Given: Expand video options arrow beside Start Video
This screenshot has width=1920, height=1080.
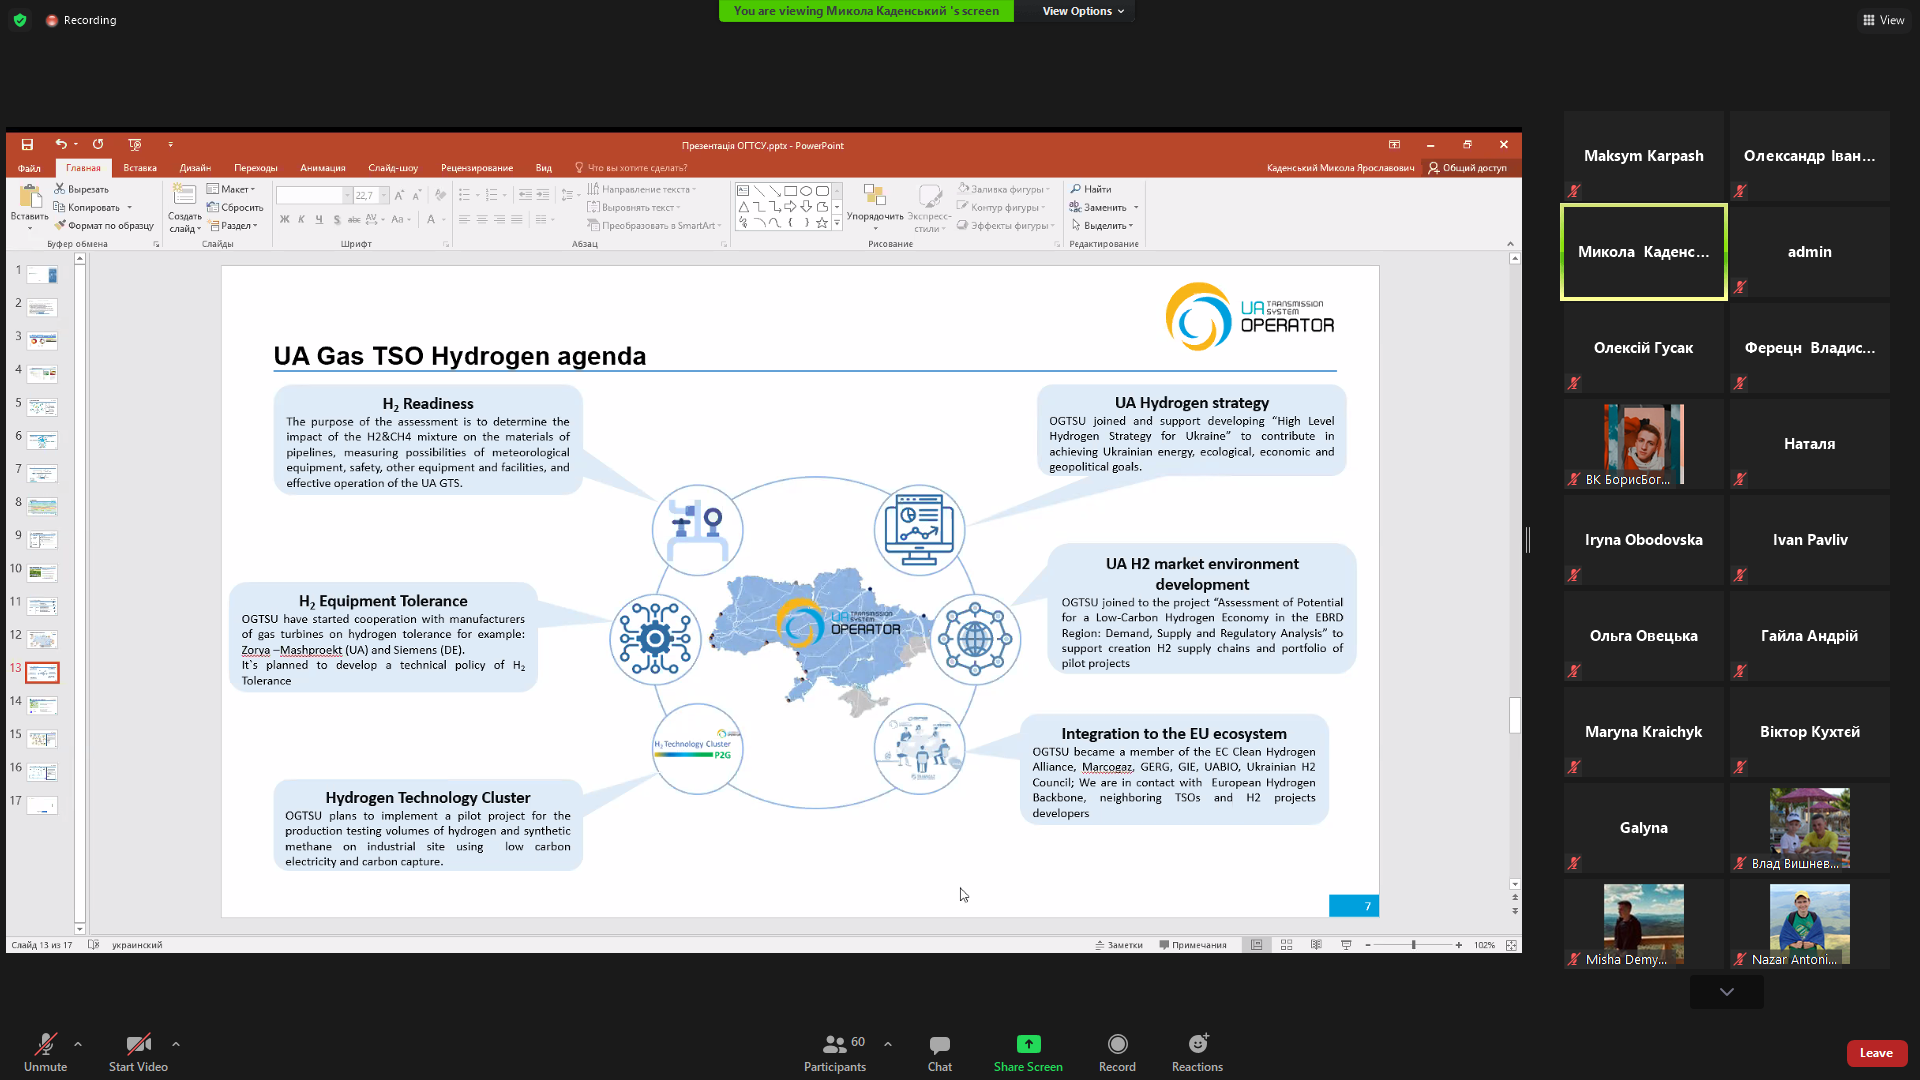Looking at the screenshot, I should [176, 1044].
